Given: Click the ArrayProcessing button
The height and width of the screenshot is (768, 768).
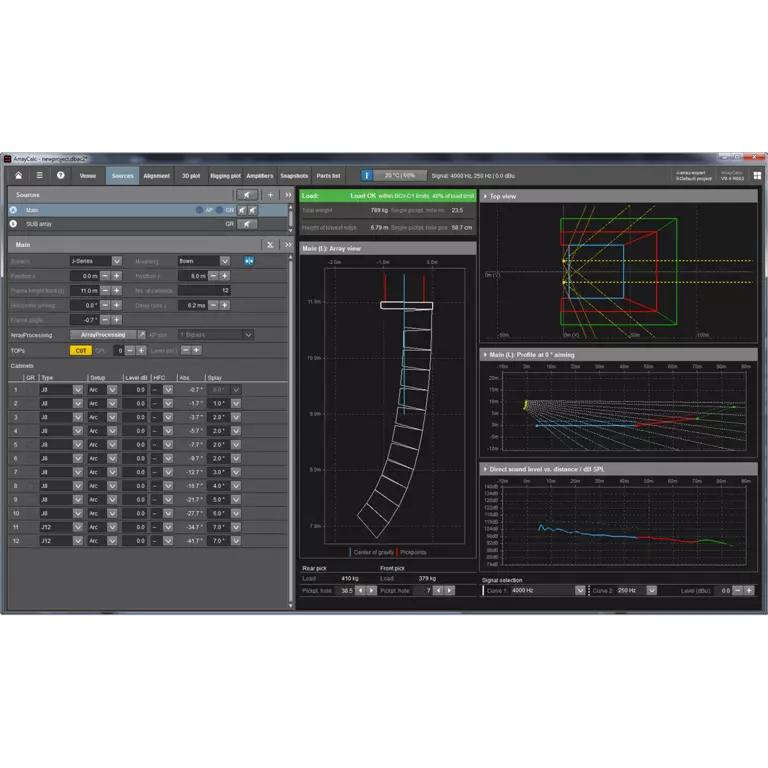Looking at the screenshot, I should pos(103,335).
